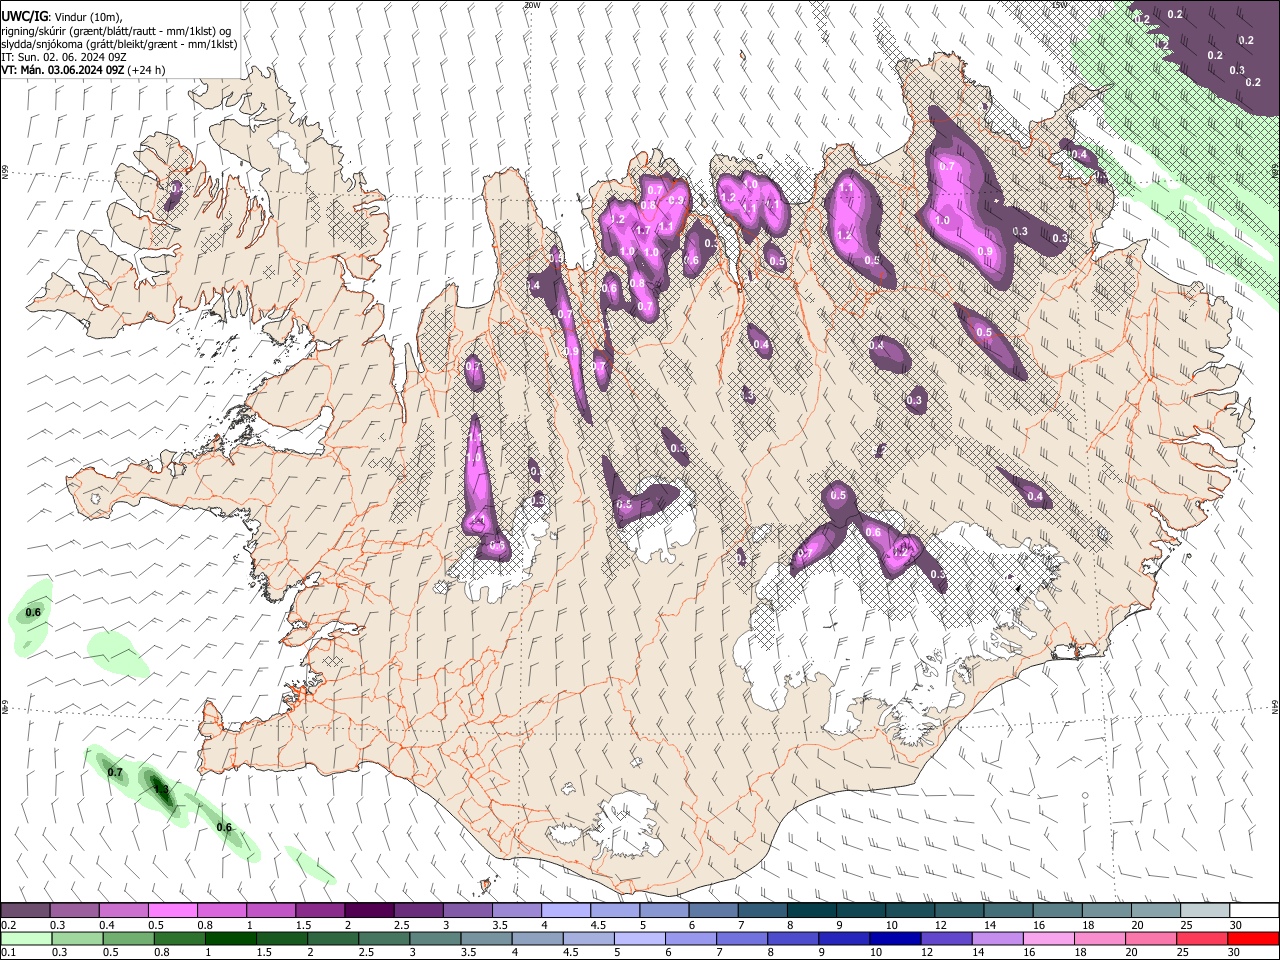Screen dimensions: 1280x960
Task: Click the lower rain legend swatch labeled 25
Action: tap(1202, 939)
